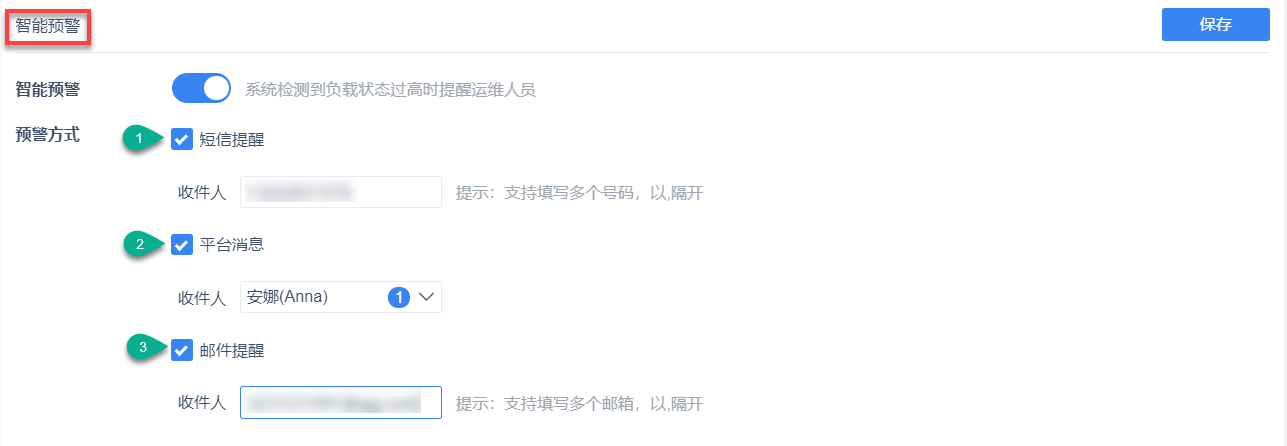This screenshot has height=446, width=1287.
Task: Toggle the 智能预警 switch off
Action: tap(202, 88)
